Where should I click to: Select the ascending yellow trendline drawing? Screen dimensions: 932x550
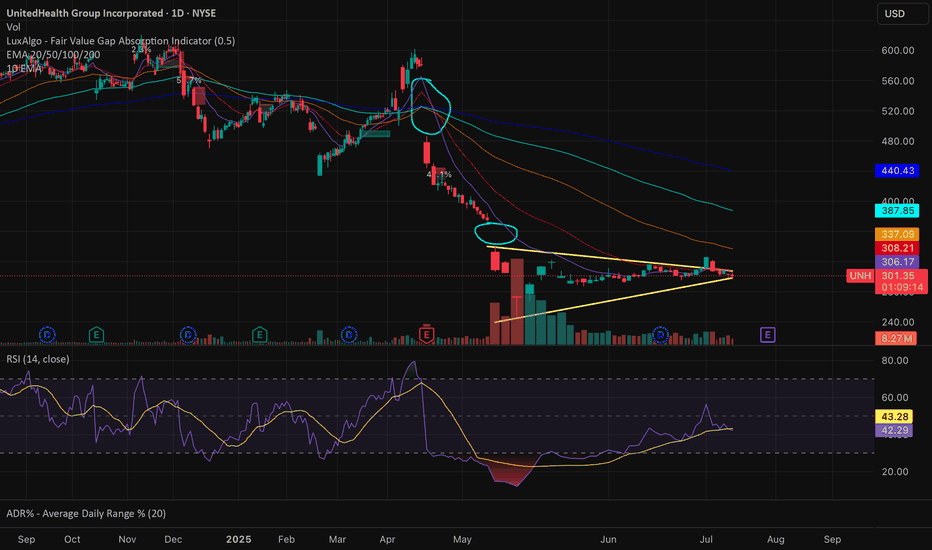coord(613,300)
